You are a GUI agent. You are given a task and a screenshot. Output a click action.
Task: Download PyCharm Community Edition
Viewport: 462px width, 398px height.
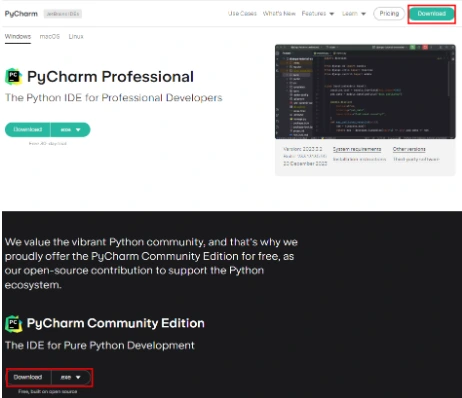[x=28, y=377]
